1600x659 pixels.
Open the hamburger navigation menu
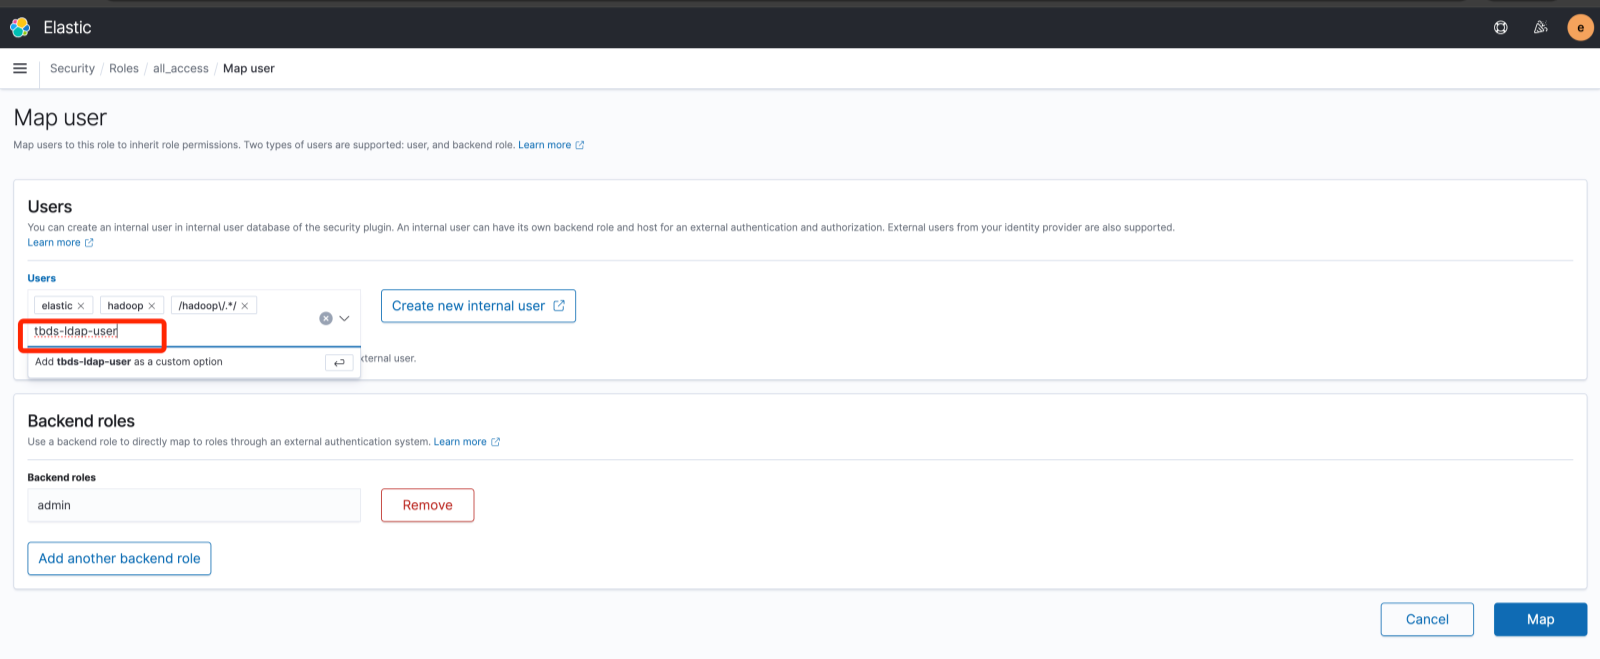click(20, 68)
